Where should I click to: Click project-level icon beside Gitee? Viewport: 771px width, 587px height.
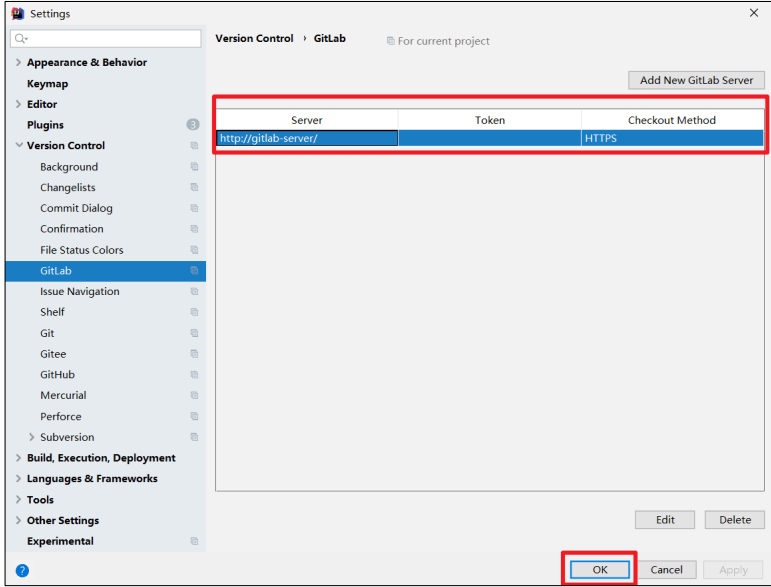pos(194,354)
